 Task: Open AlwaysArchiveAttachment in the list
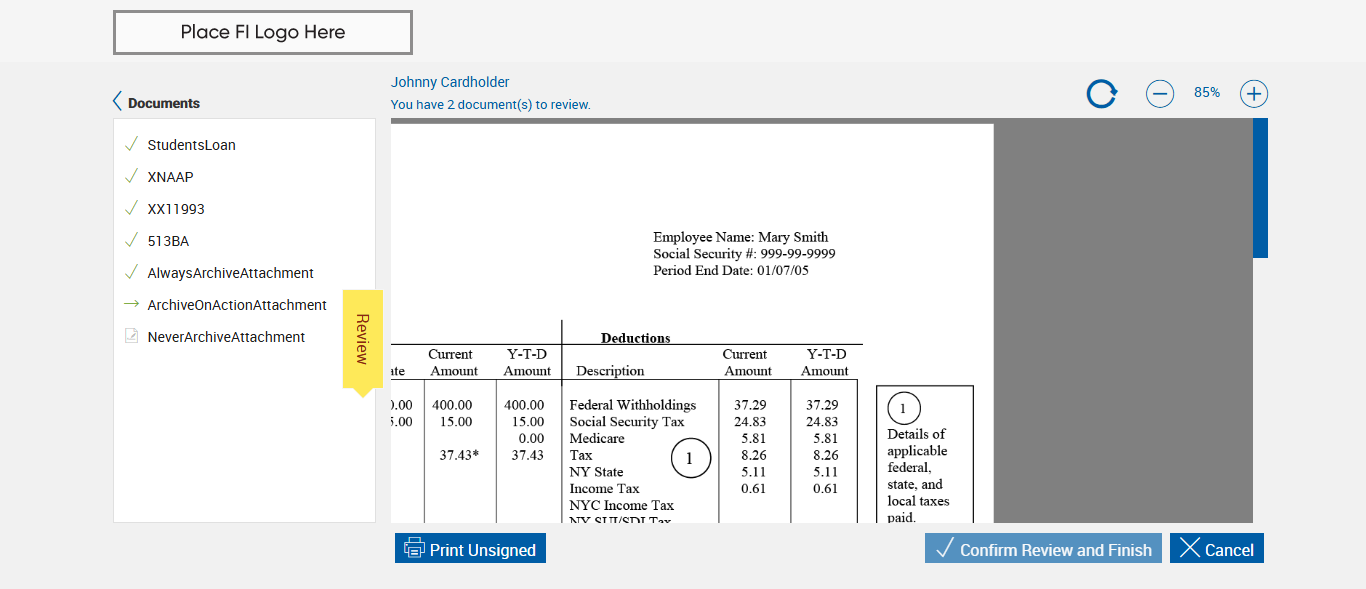(231, 273)
